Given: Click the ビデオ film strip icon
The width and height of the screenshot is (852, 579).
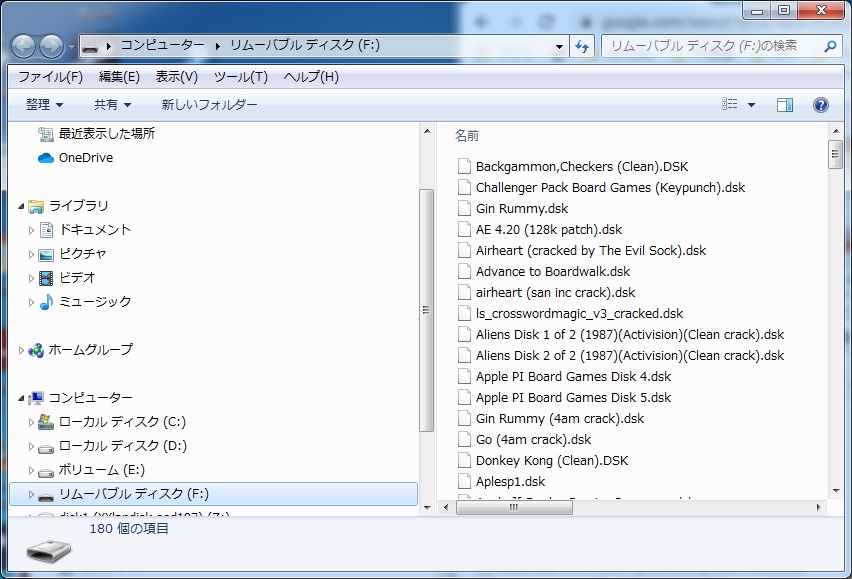Looking at the screenshot, I should 46,278.
